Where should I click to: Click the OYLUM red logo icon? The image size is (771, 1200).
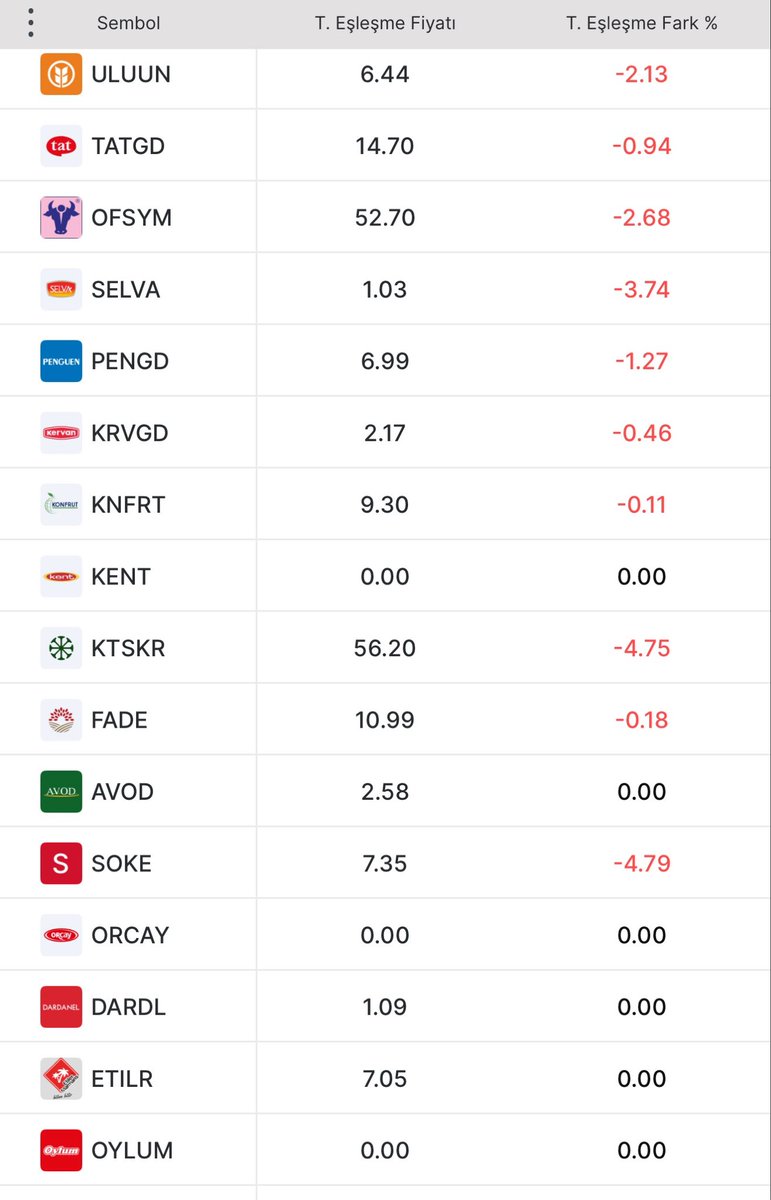[61, 1150]
